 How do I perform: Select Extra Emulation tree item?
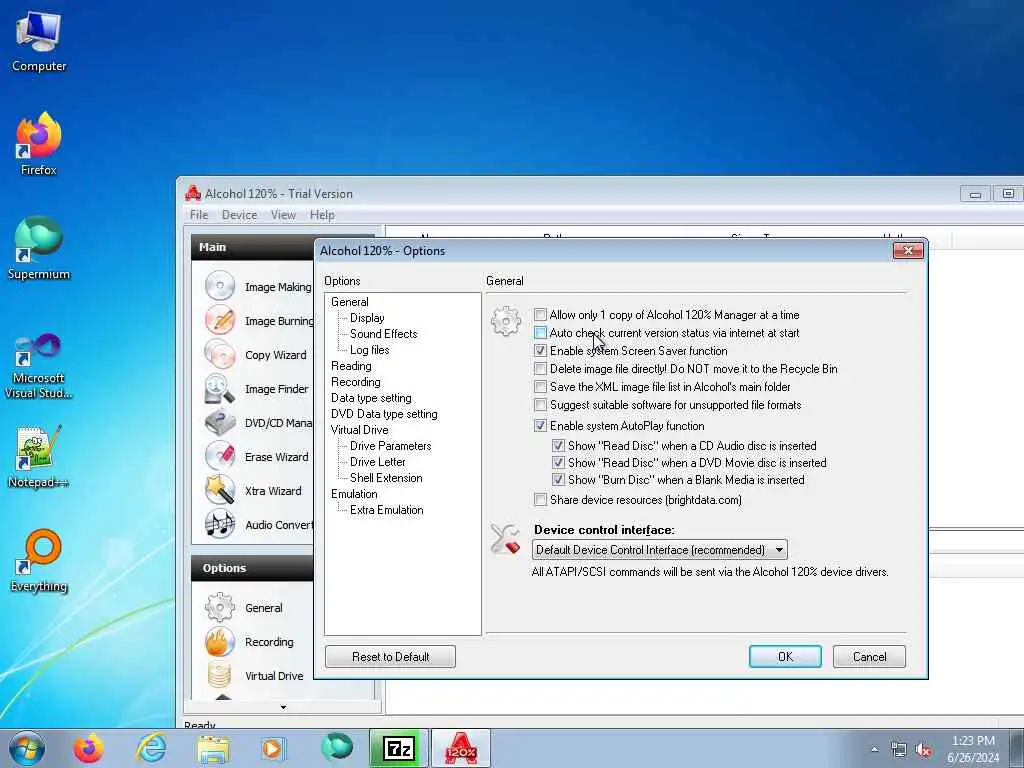(387, 510)
